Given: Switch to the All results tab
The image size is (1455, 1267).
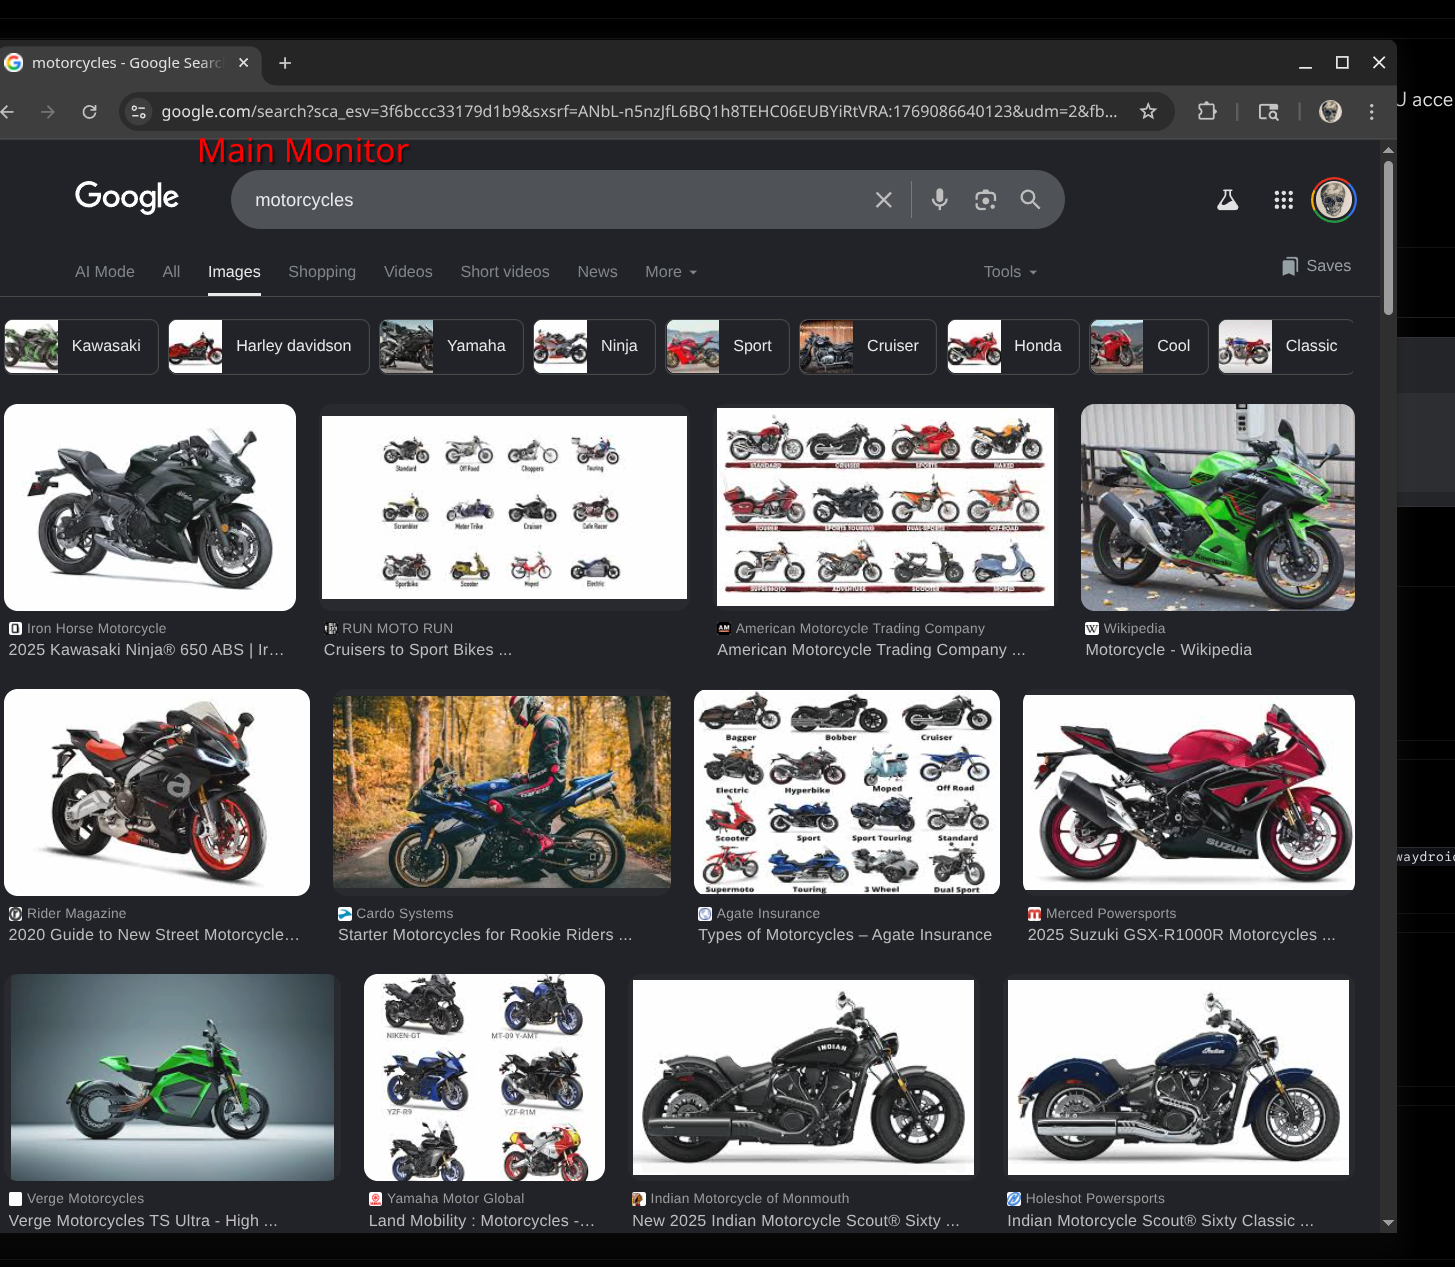Looking at the screenshot, I should (171, 272).
